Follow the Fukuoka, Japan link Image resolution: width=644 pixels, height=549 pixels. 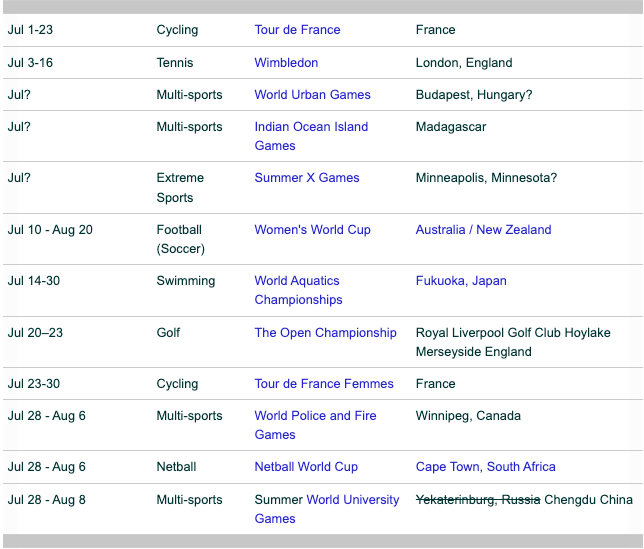pos(461,280)
